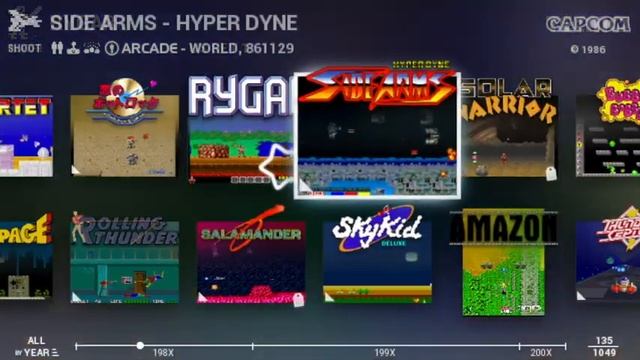The image size is (640, 360).
Task: Open the Rampage game thumbnail
Action: point(26,256)
